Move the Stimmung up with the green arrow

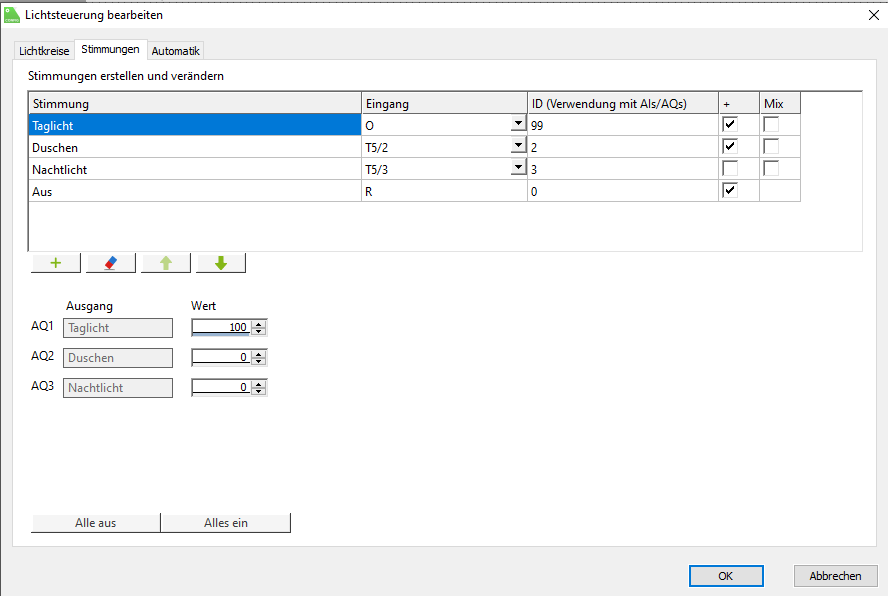(x=165, y=263)
